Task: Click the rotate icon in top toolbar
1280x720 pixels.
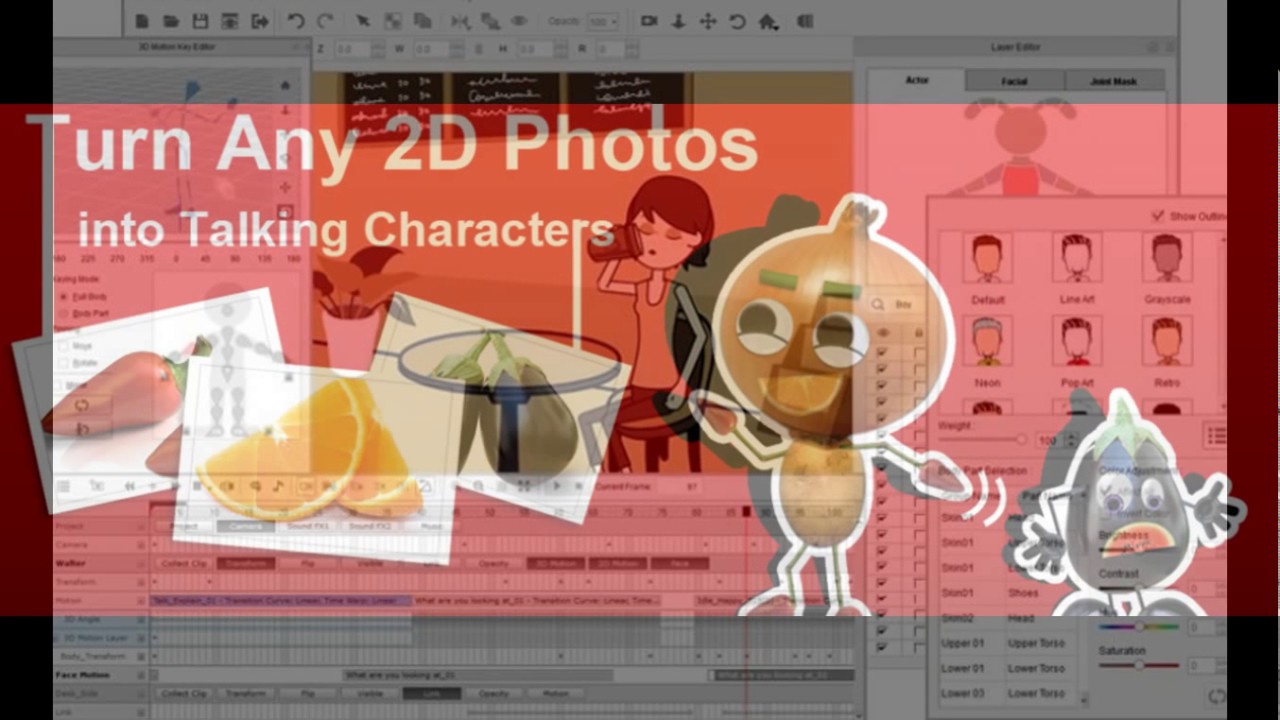Action: click(737, 21)
